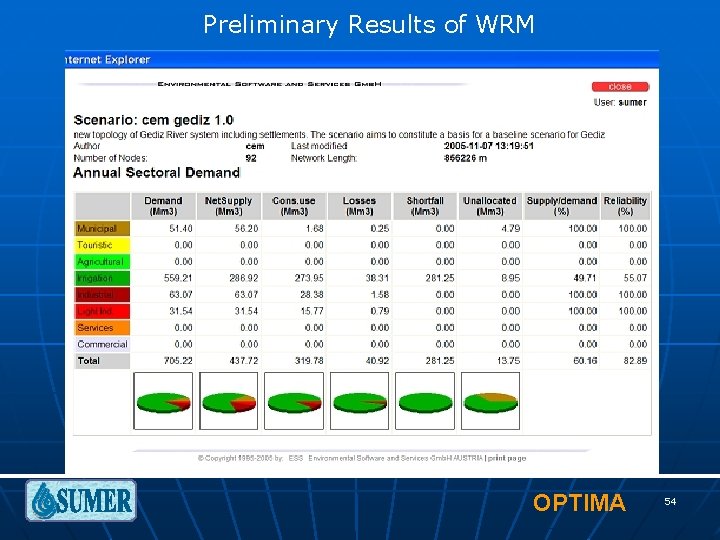720x540 pixels.
Task: Click the number of nodes value 92
Action: (251, 158)
